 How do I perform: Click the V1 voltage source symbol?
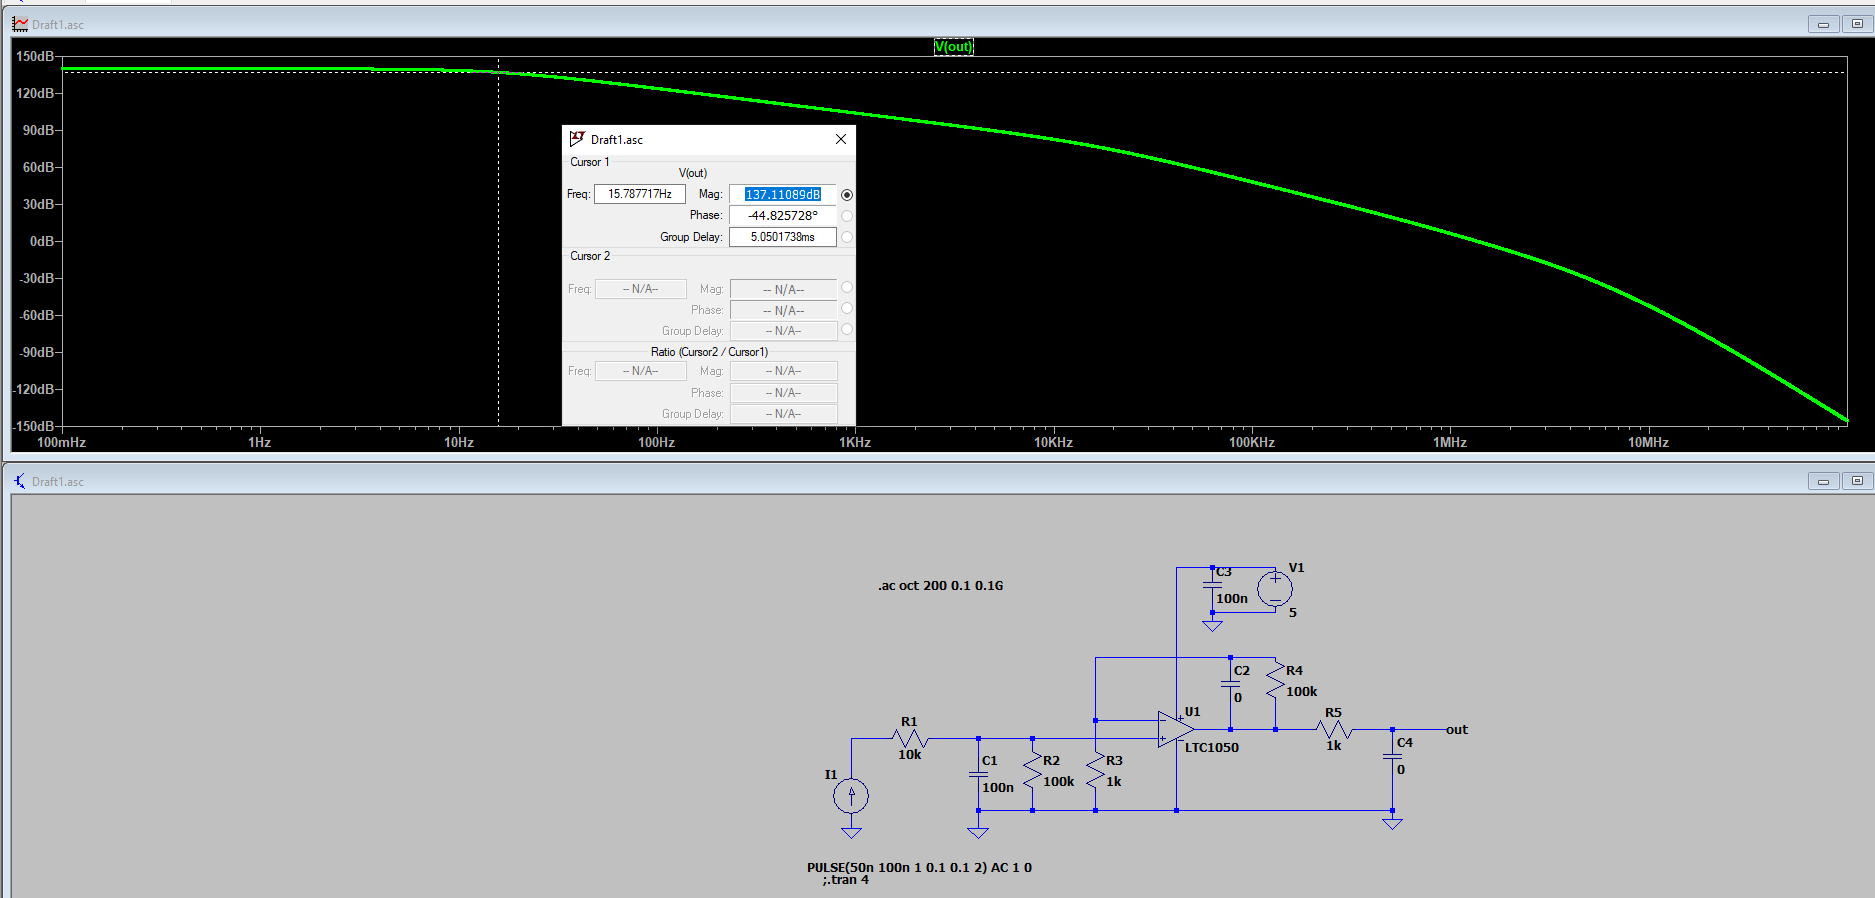click(x=1275, y=589)
